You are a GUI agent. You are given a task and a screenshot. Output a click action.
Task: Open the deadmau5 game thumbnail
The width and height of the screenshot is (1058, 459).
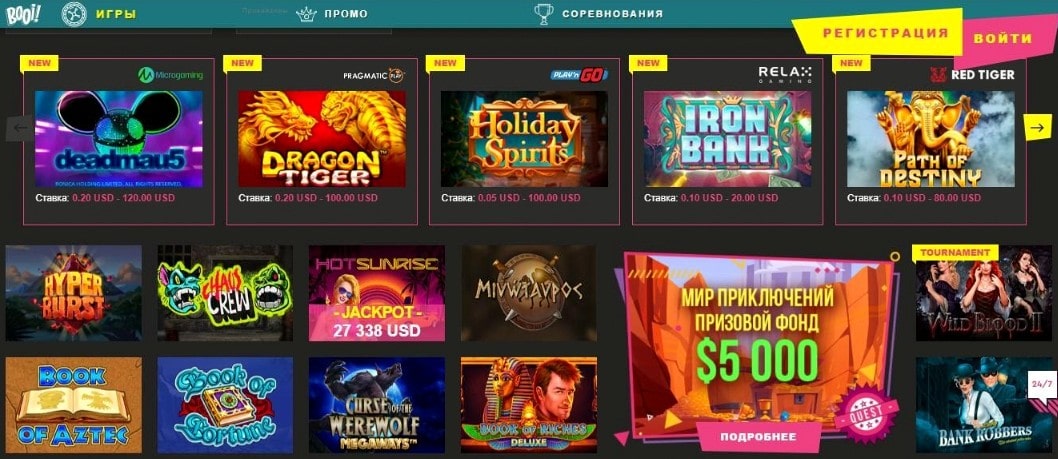click(119, 139)
